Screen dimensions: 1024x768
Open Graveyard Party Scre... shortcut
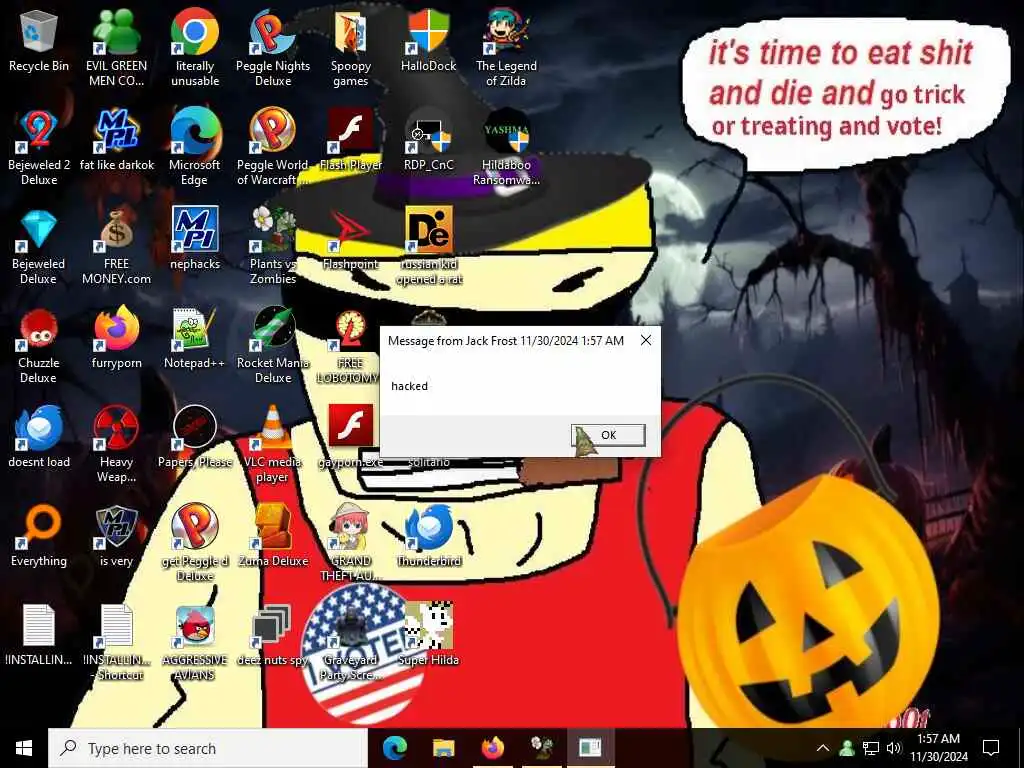(351, 643)
